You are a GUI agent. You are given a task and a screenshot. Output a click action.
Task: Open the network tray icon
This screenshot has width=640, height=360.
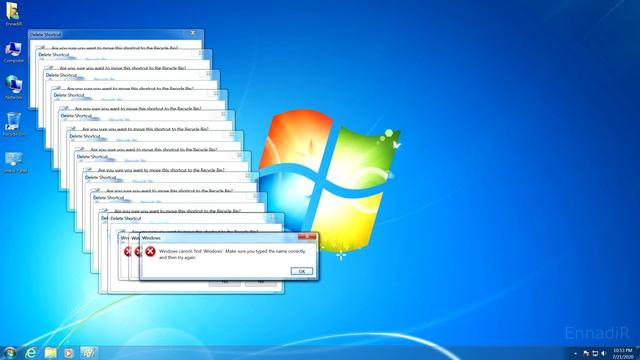595,353
